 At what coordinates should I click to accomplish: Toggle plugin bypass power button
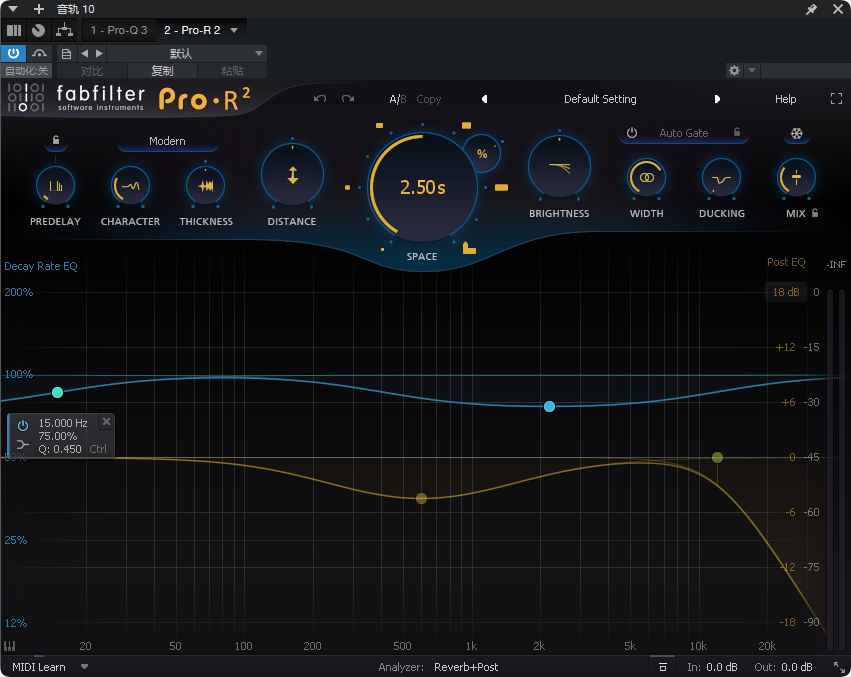(13, 53)
